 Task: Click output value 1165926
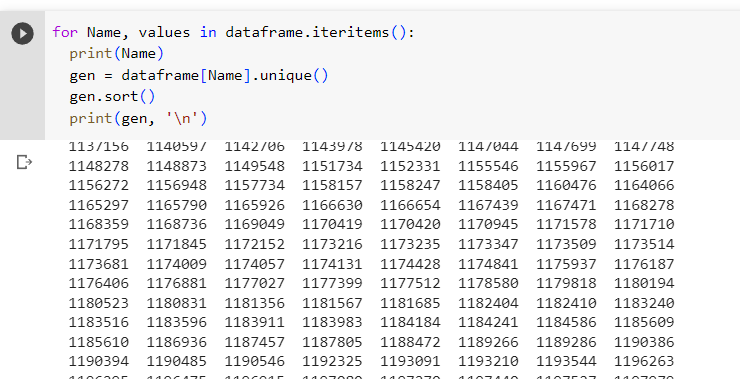coord(254,205)
